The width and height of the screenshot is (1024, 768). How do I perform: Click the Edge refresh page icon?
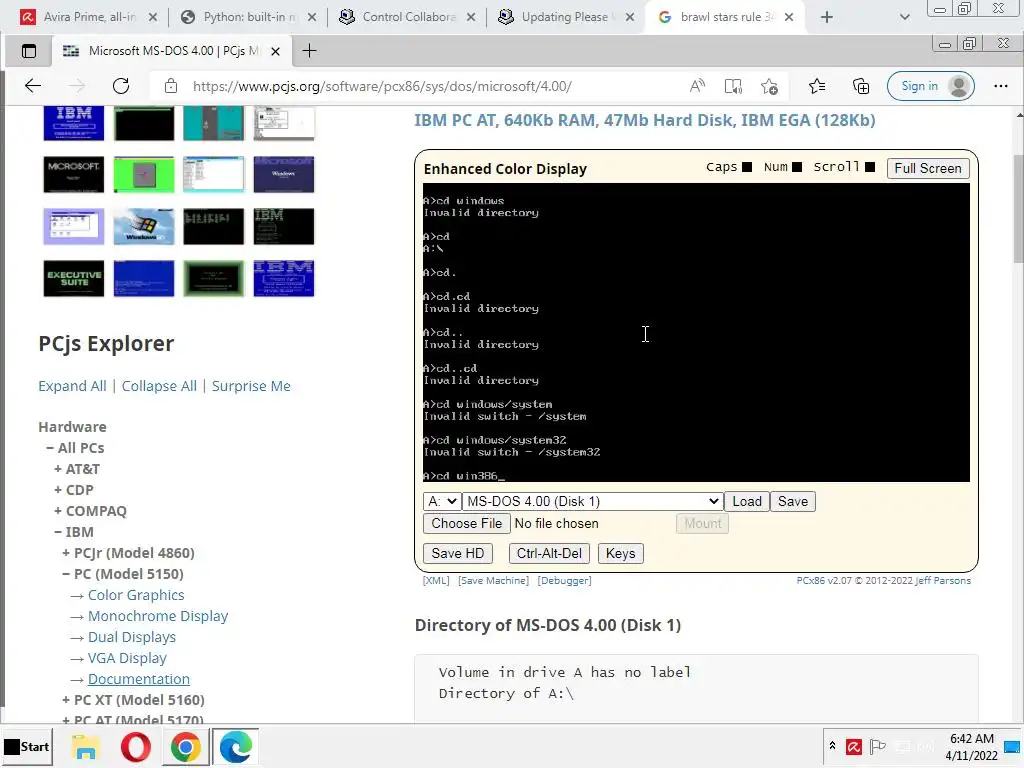pyautogui.click(x=121, y=86)
